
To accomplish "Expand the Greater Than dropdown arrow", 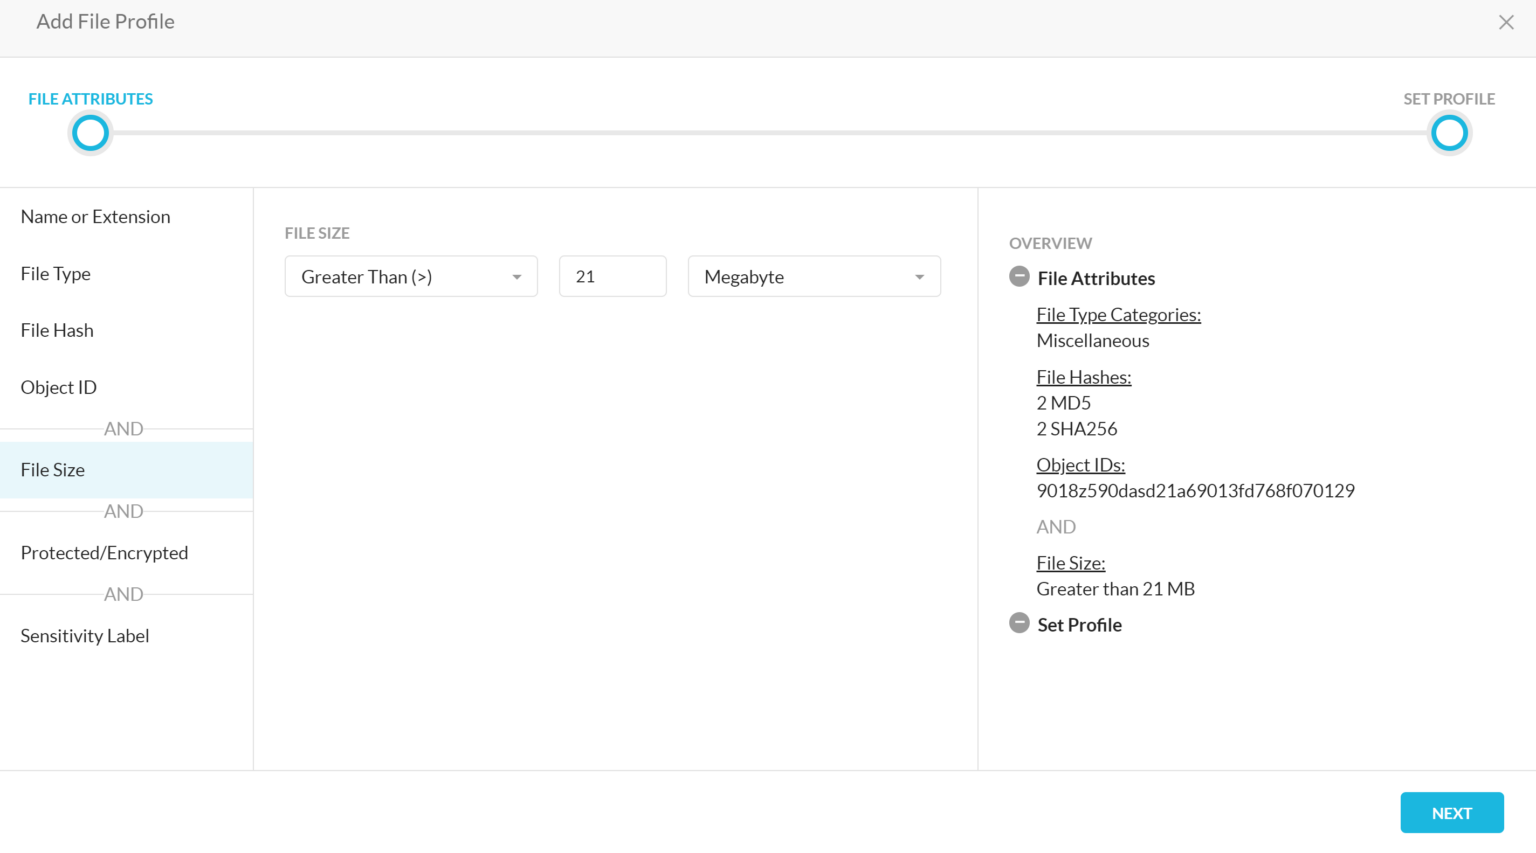I will click(517, 276).
